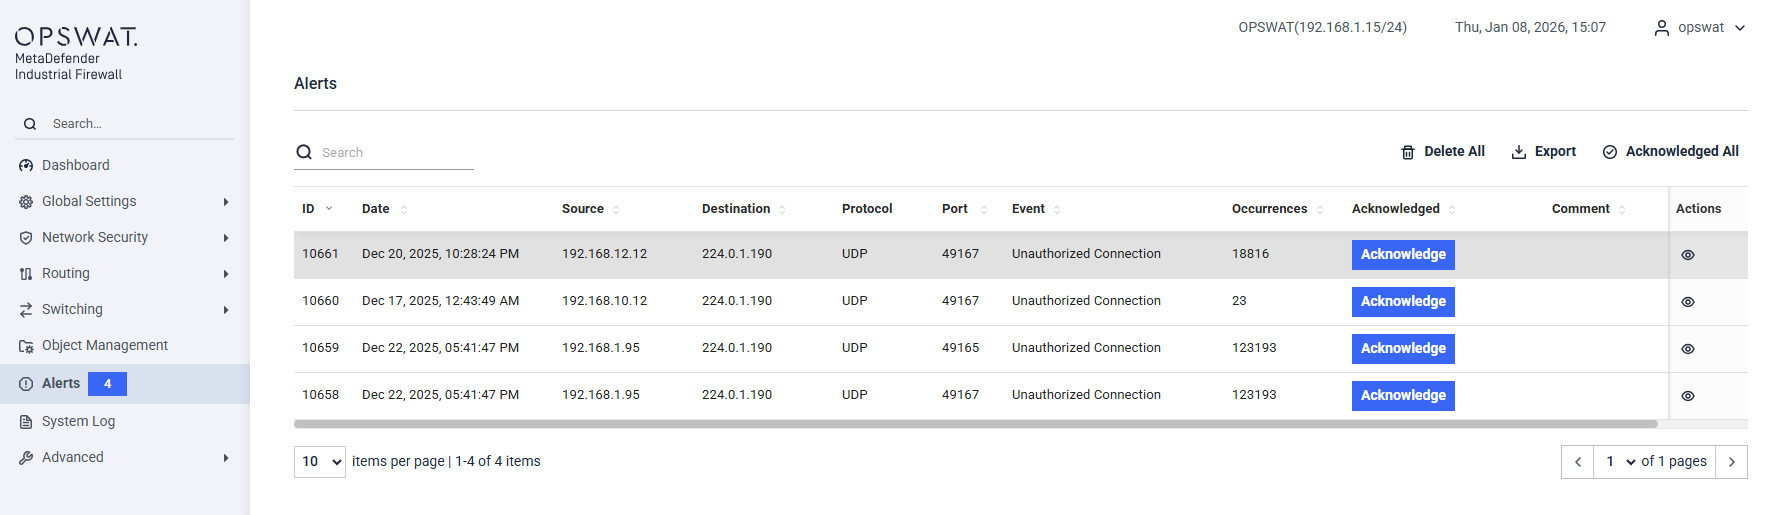Expand the Network Security submenu
This screenshot has width=1781, height=515.
(226, 238)
